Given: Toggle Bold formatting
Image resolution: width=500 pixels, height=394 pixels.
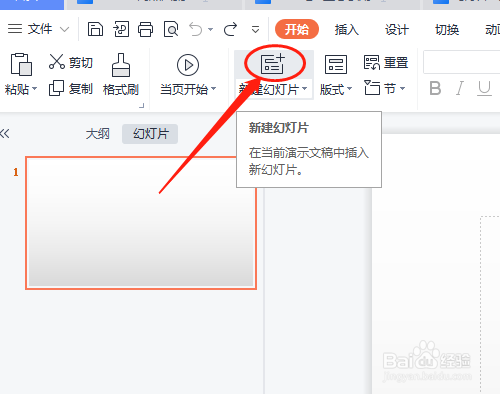Looking at the screenshot, I should coord(435,88).
